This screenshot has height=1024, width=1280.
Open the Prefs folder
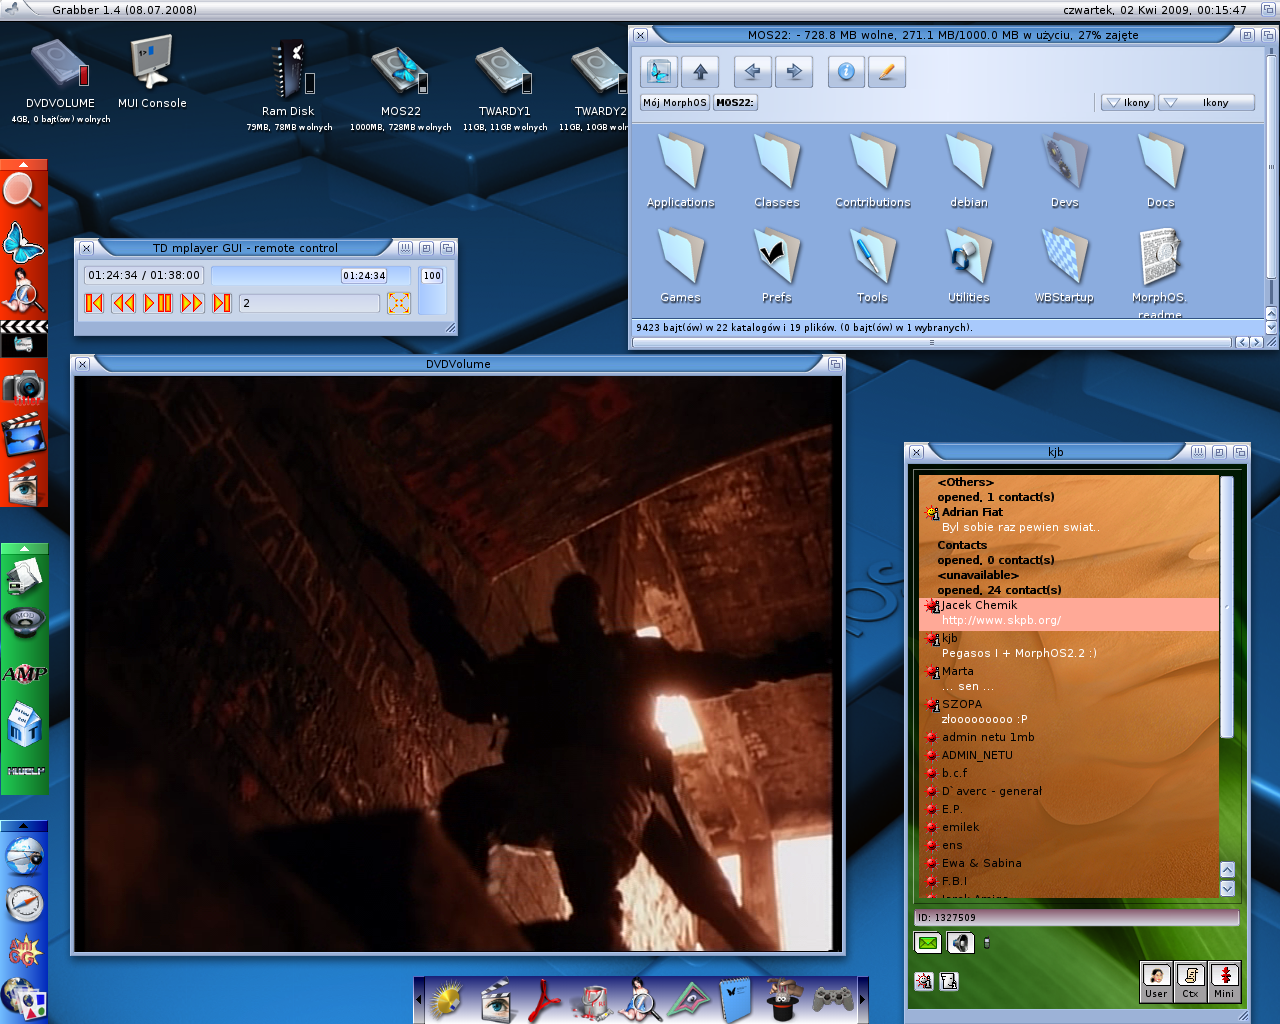[777, 266]
